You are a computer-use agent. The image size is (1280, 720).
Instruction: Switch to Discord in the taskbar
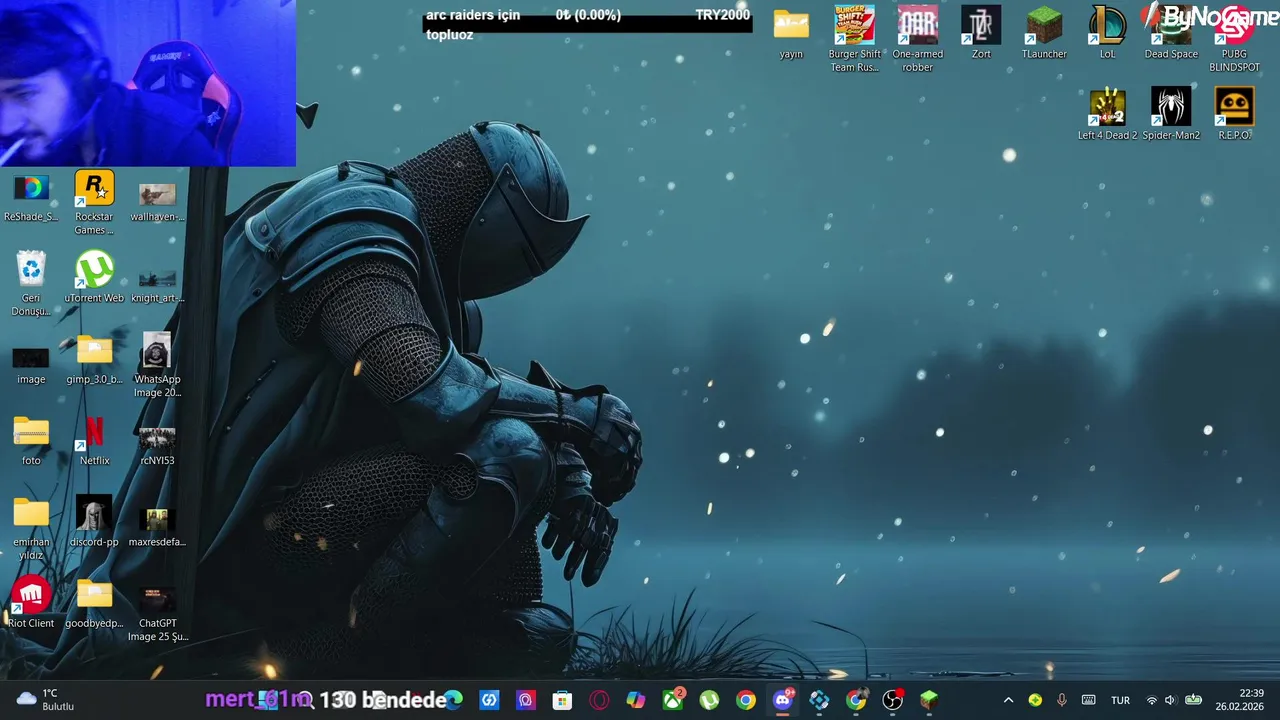[783, 700]
